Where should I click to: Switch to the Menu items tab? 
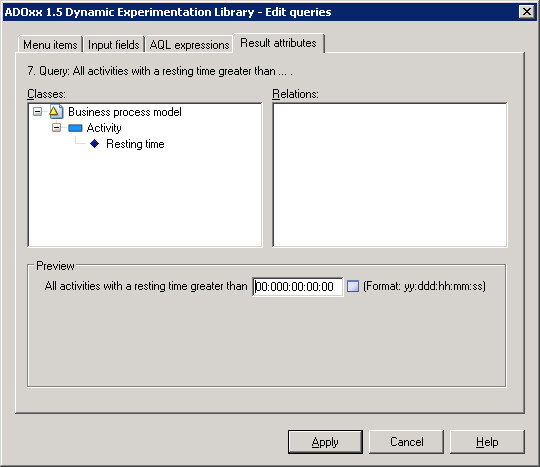click(x=50, y=44)
